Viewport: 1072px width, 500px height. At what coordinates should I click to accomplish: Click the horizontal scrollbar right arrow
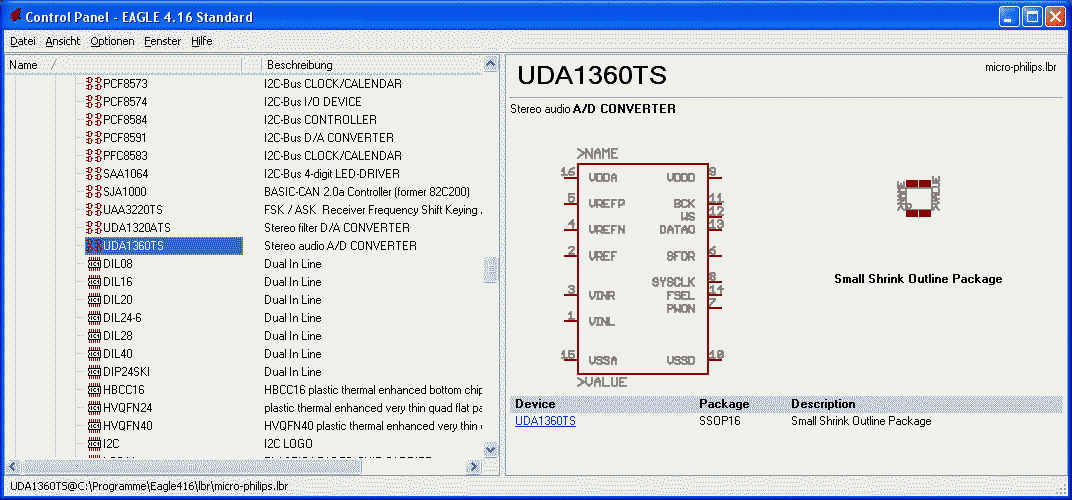pos(473,466)
